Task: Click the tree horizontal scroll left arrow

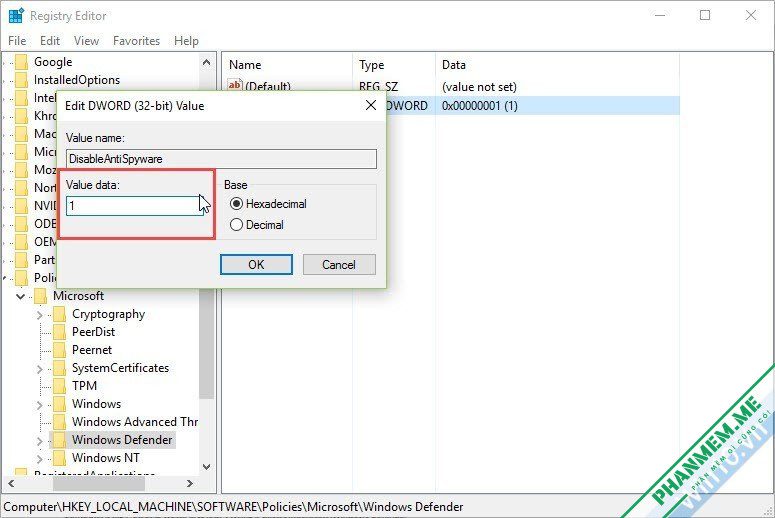Action: tap(11, 483)
